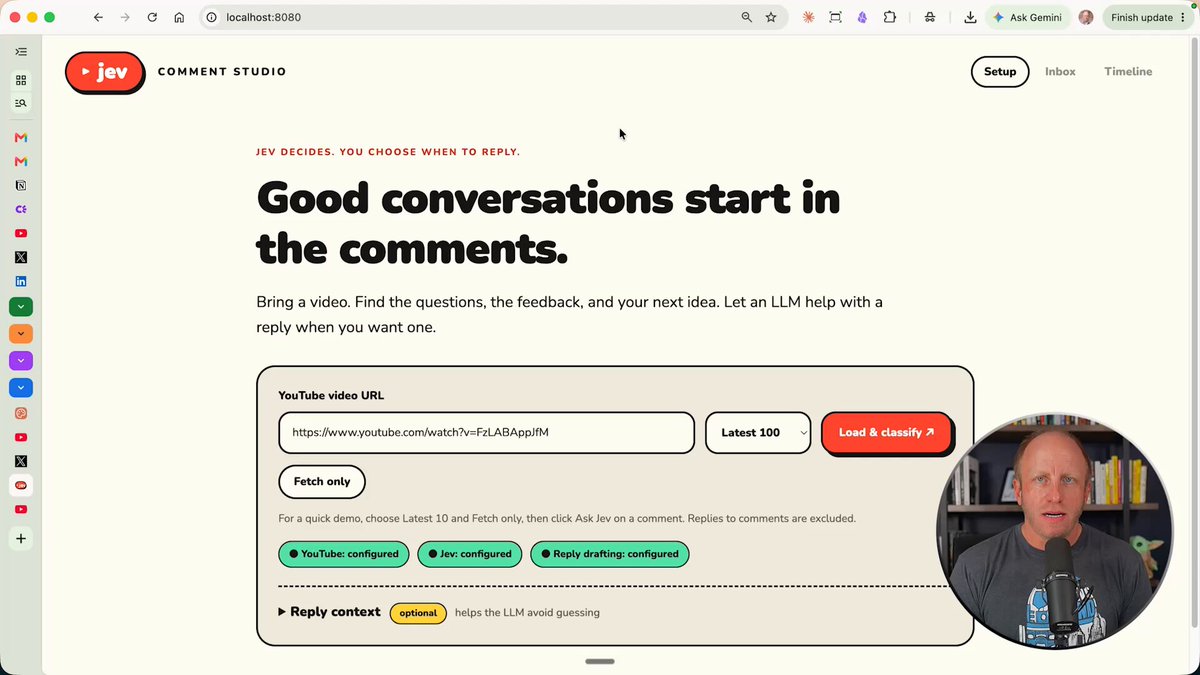The width and height of the screenshot is (1200, 675).
Task: Open the profile avatar menu
Action: [1086, 17]
